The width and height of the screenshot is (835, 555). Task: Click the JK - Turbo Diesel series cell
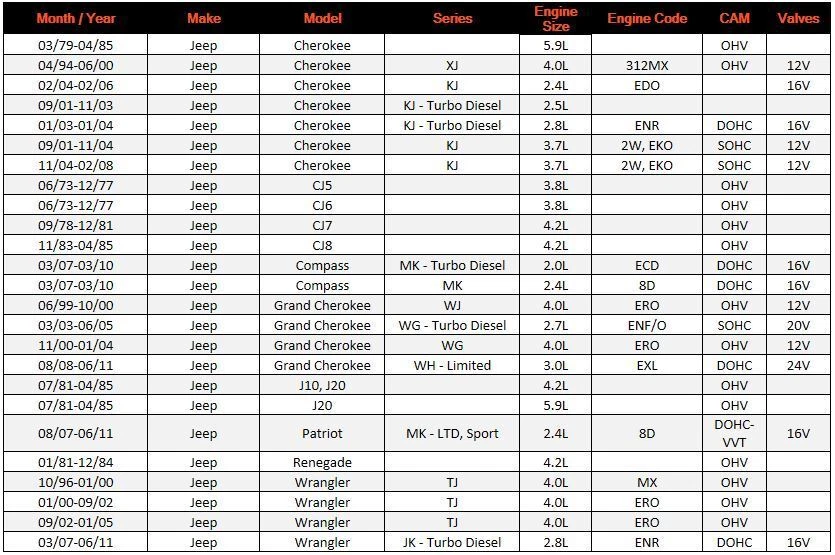(452, 542)
